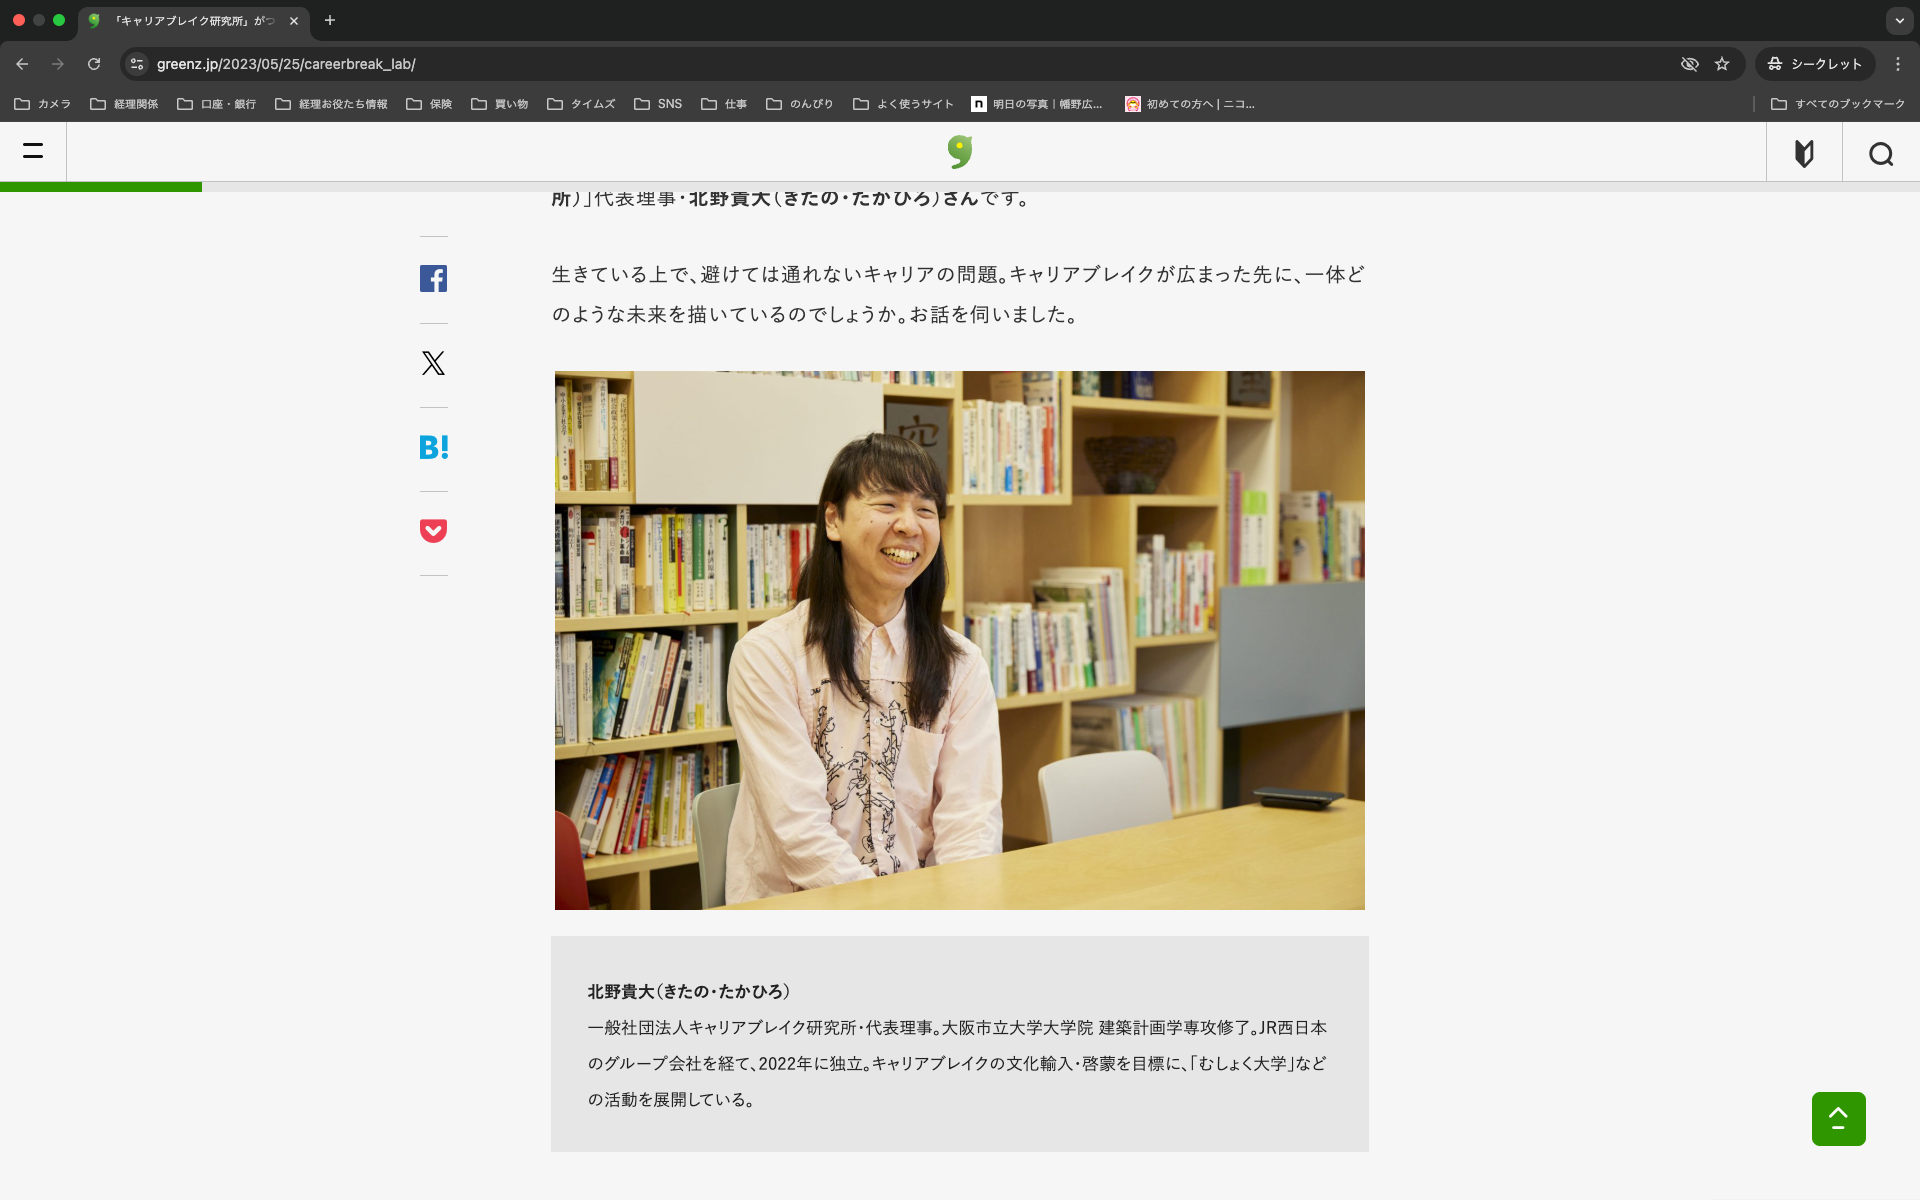Click the シークレット incognito indicator

point(1814,64)
